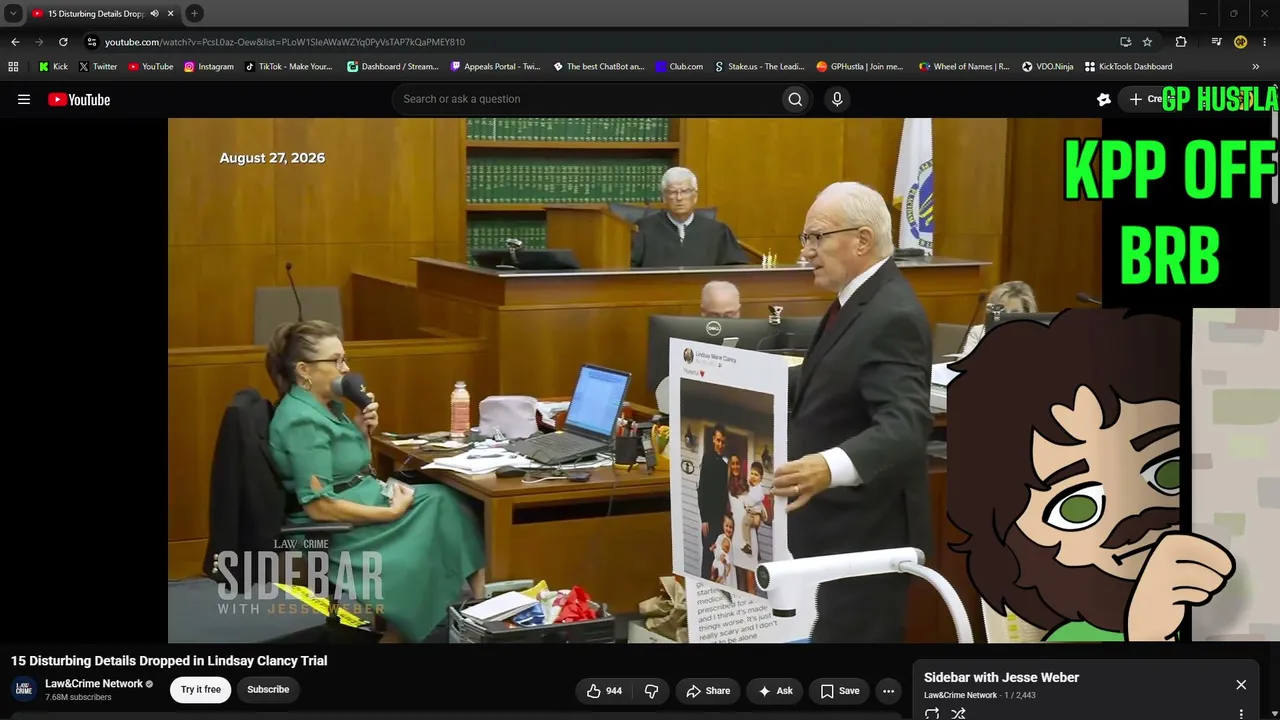Open the Chrome three-dot menu
1280x720 pixels.
tap(1265, 42)
